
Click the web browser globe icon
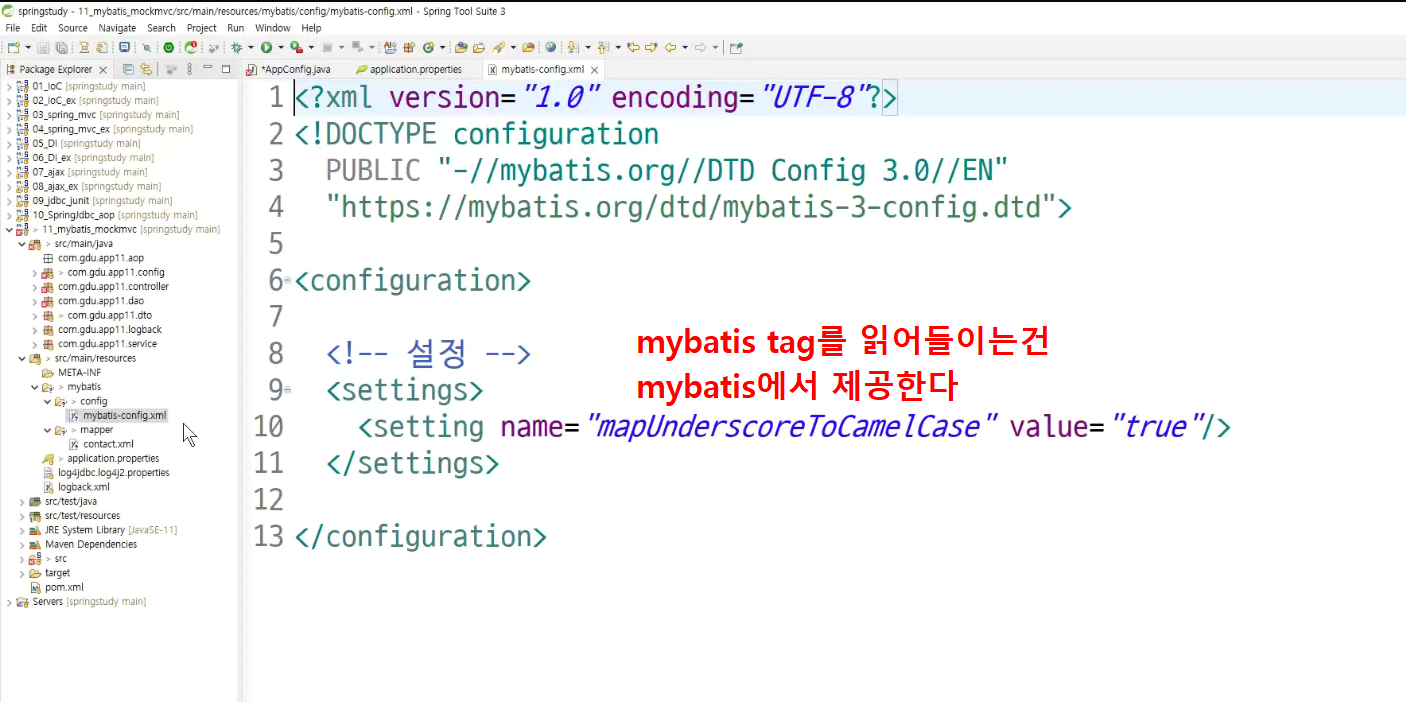tap(551, 47)
